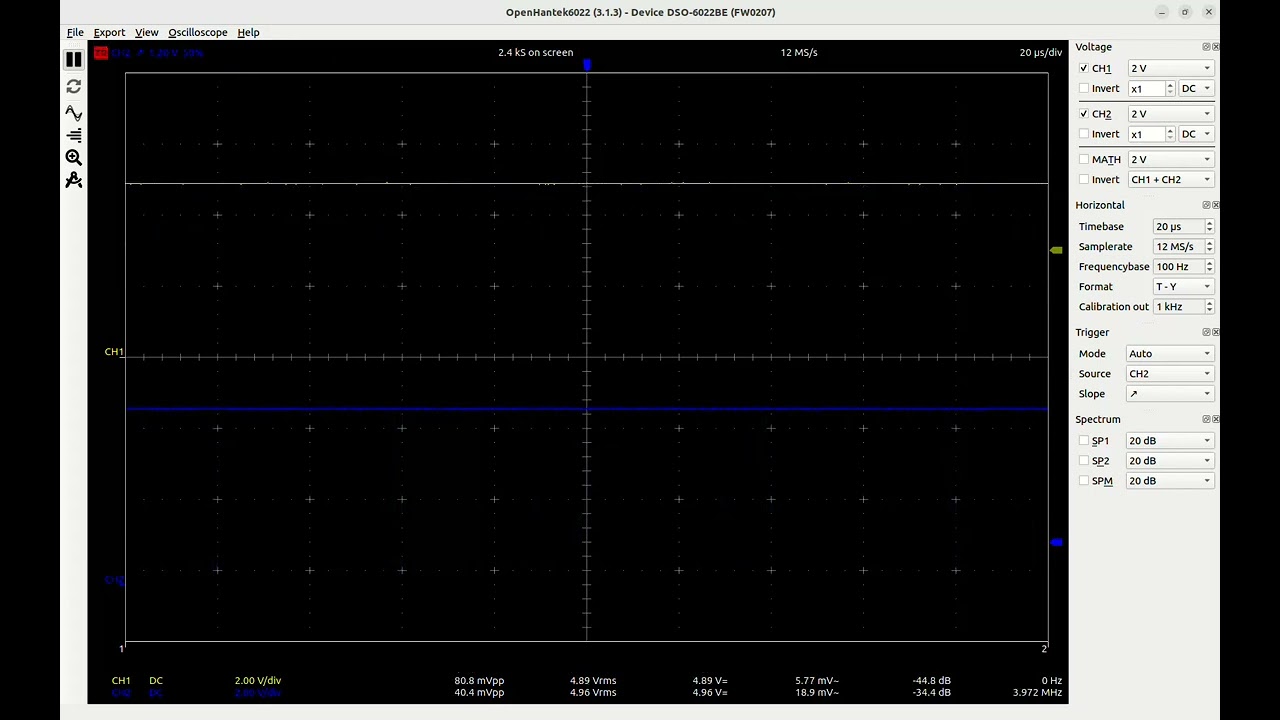Image resolution: width=1280 pixels, height=720 pixels.
Task: Click the 3.972 MHz frequency readout
Action: (1037, 693)
